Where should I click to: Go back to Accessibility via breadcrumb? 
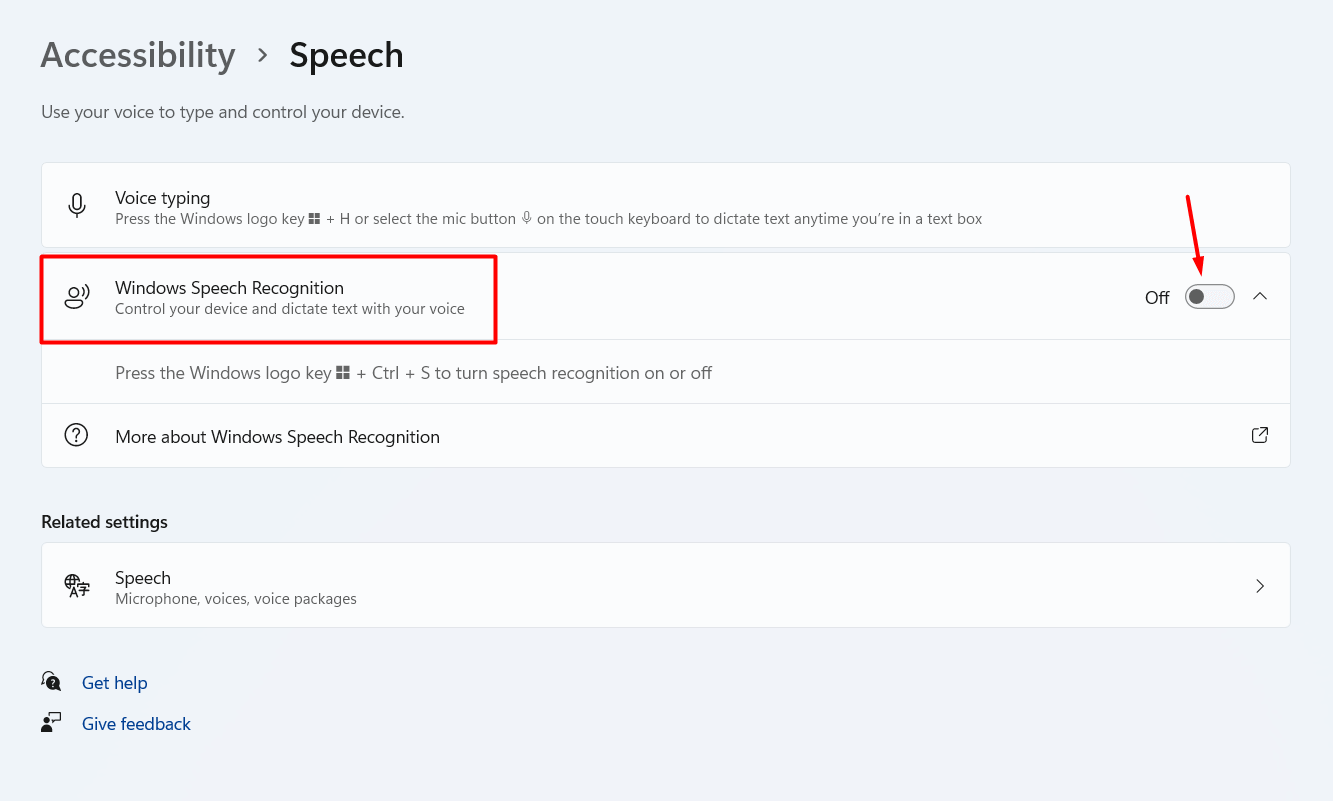click(x=138, y=55)
